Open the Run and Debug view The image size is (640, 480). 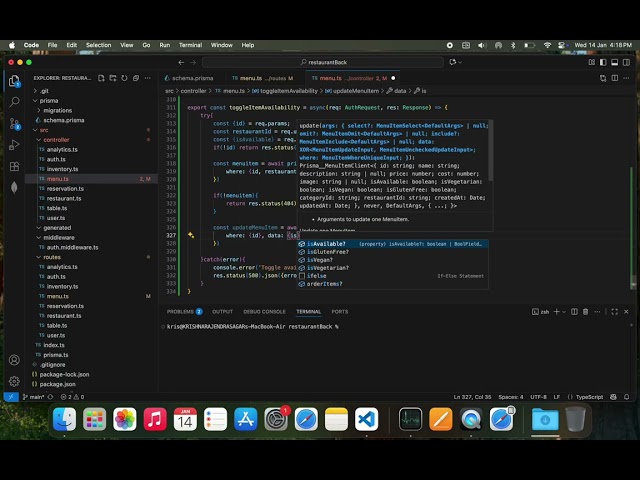(x=14, y=145)
